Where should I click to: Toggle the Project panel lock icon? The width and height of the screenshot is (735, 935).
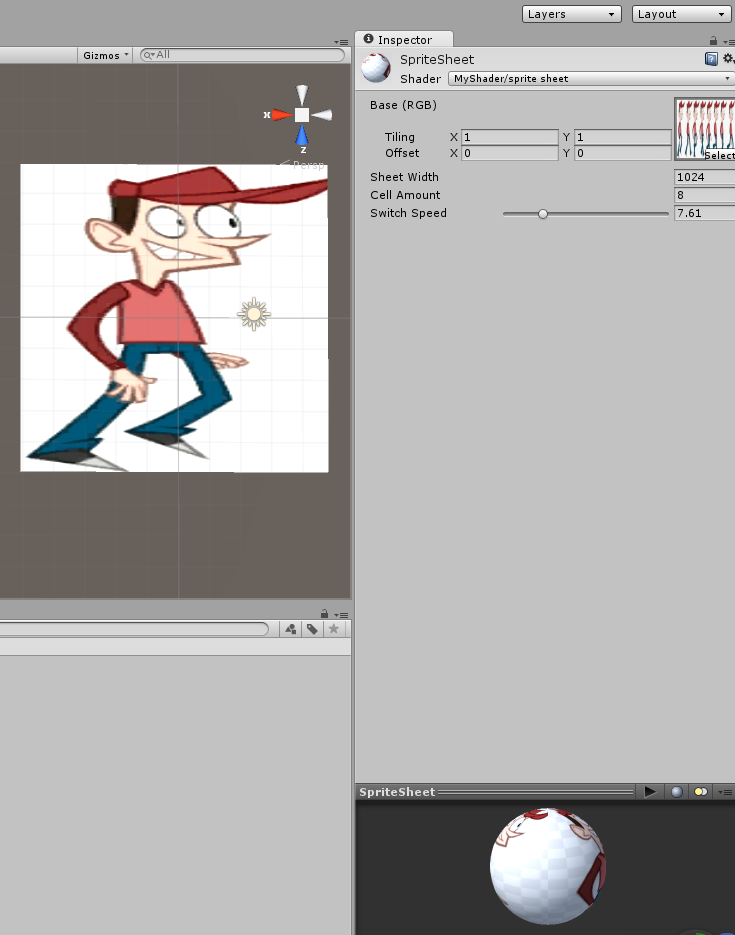click(x=324, y=614)
